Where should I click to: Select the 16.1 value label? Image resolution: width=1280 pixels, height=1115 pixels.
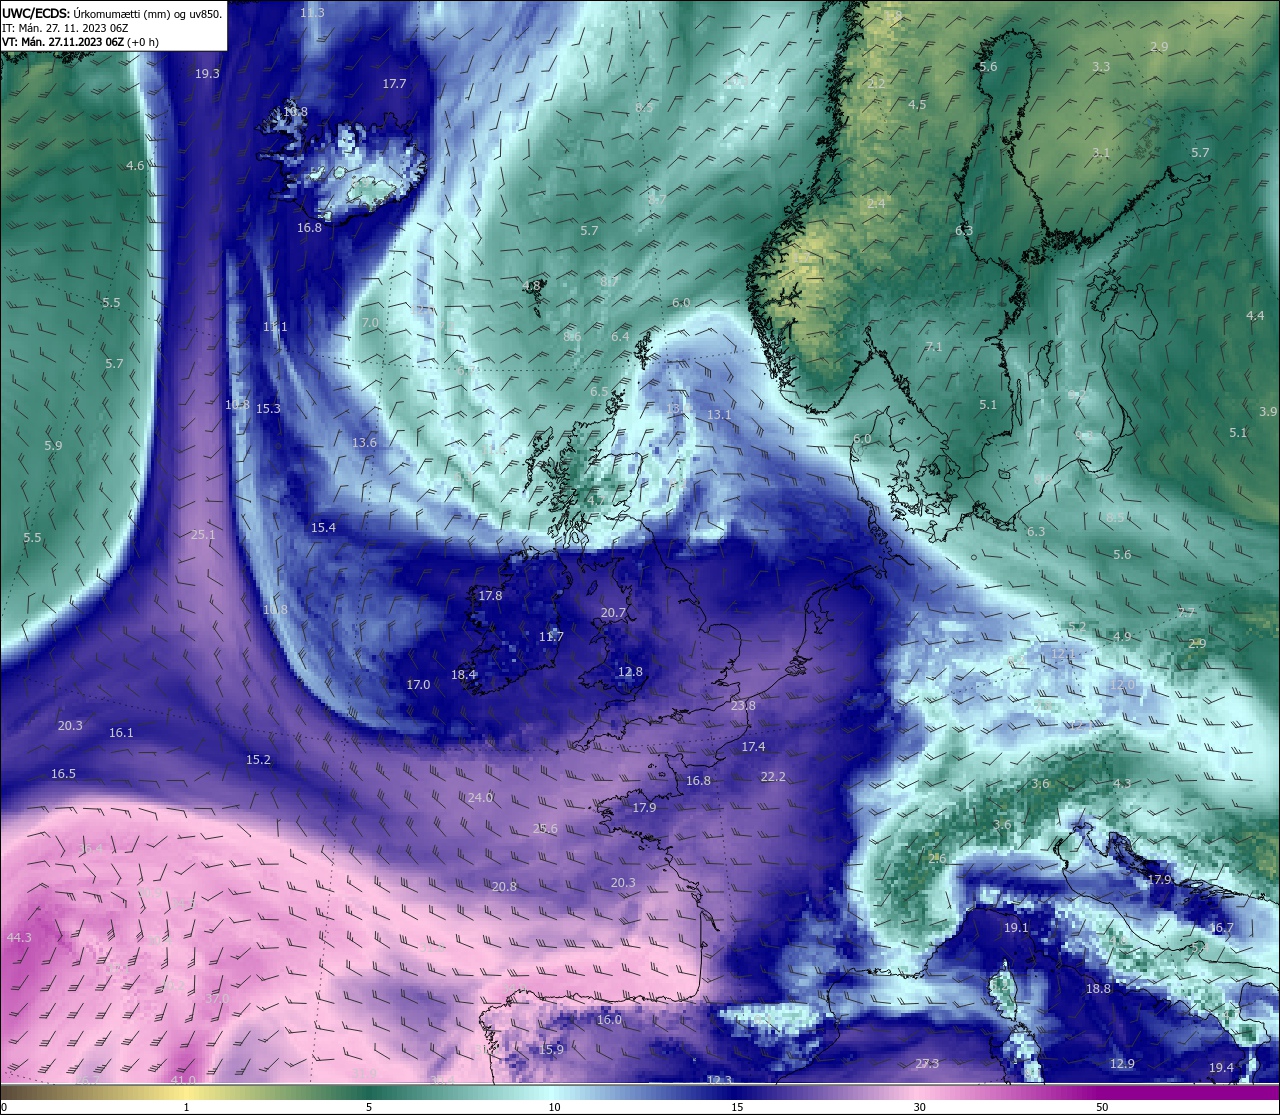pyautogui.click(x=121, y=733)
